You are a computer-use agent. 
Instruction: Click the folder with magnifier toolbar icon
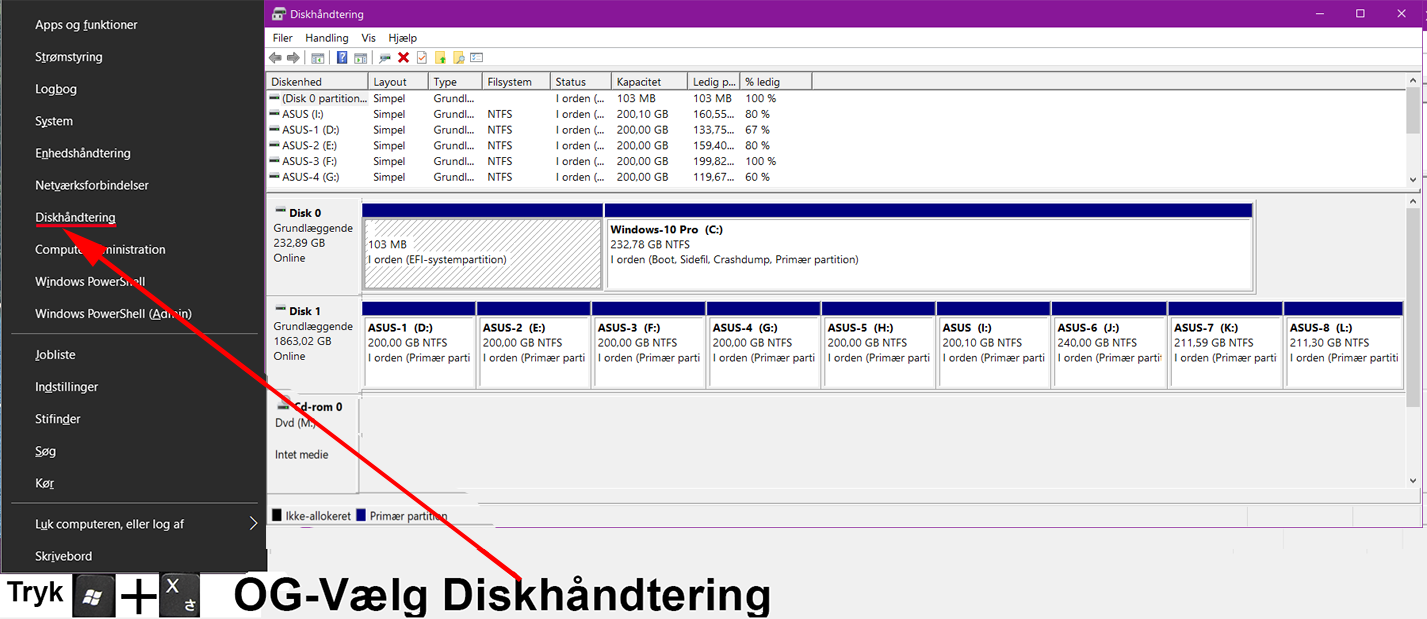click(459, 58)
